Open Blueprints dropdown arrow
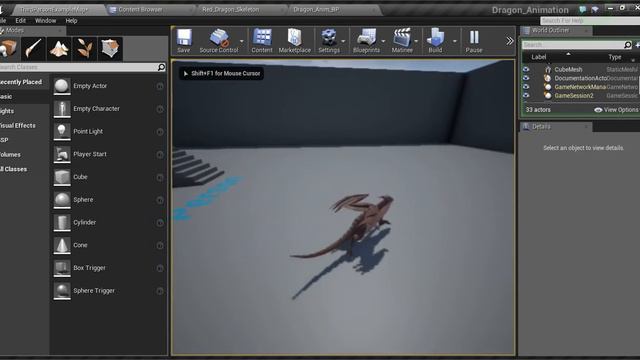This screenshot has width=640, height=360. click(383, 41)
